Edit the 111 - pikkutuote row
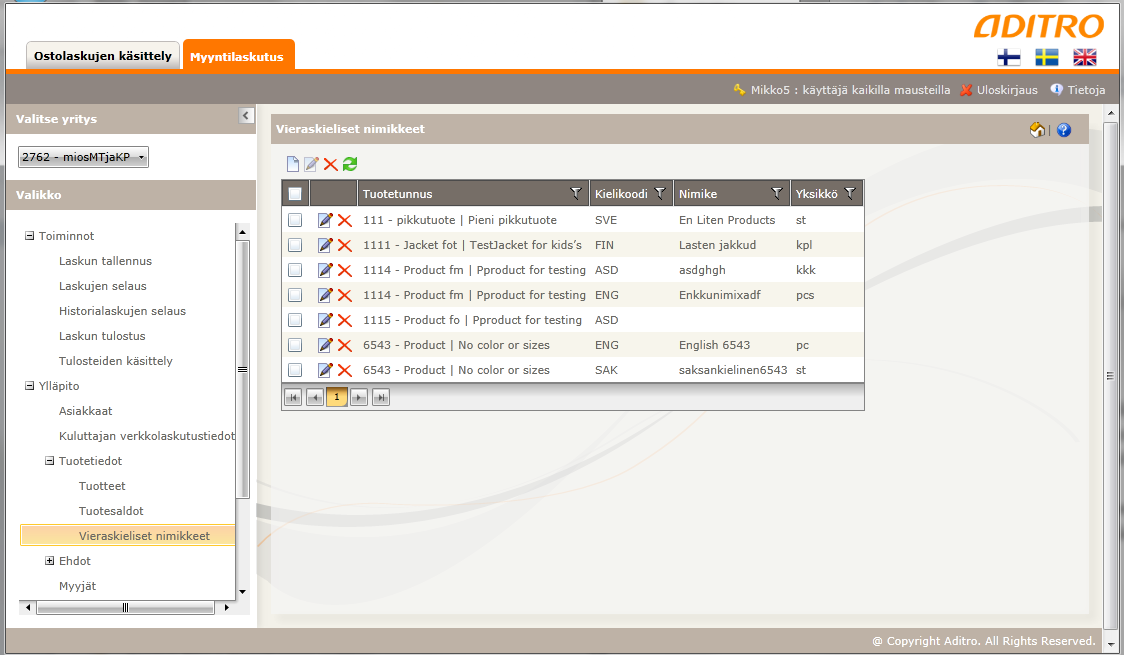The image size is (1124, 655). click(x=325, y=220)
